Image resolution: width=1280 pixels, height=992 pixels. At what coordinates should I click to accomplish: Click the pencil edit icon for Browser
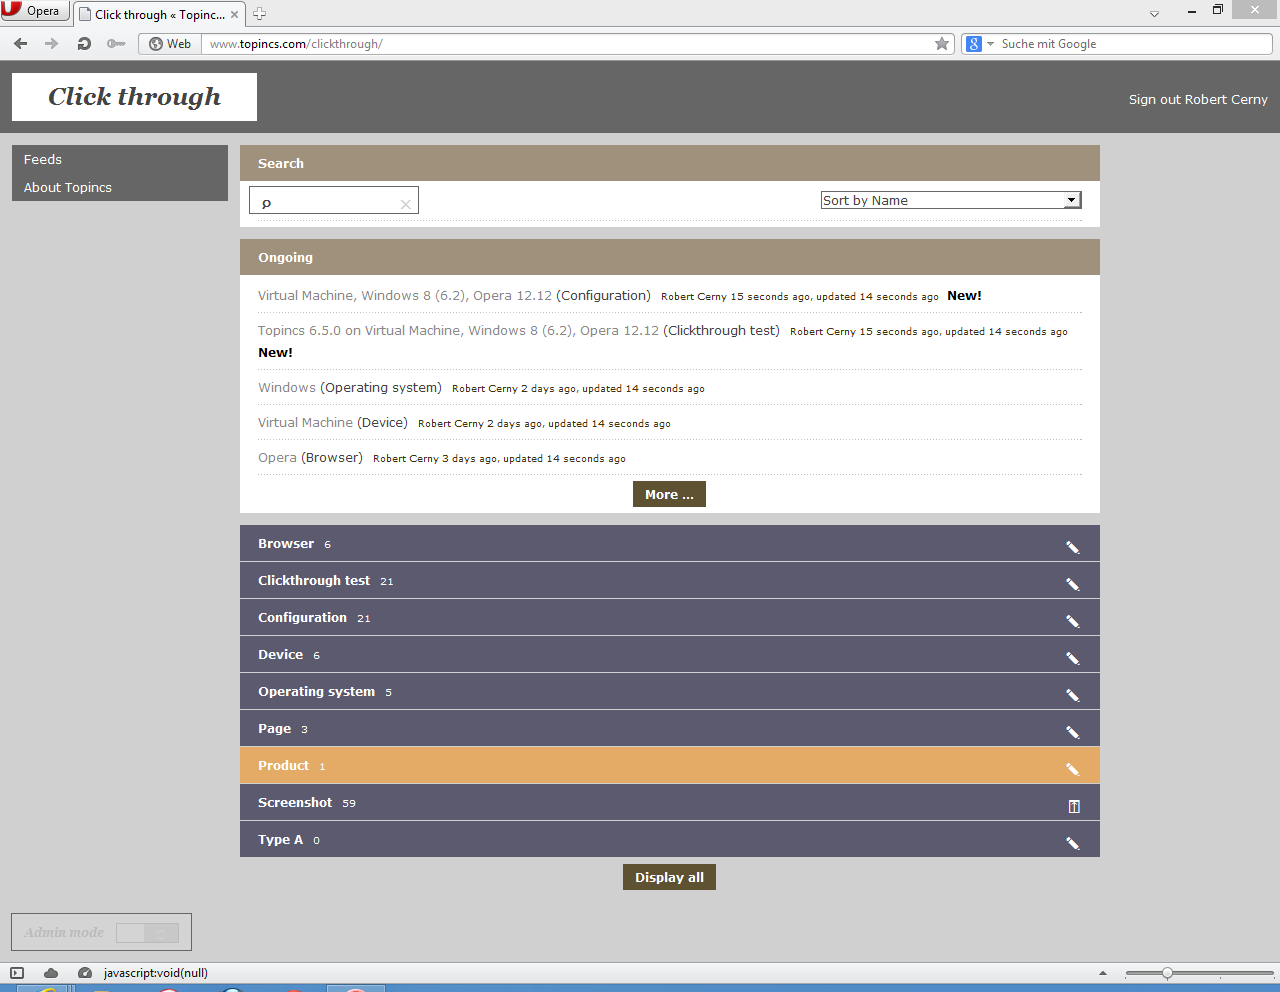(x=1072, y=547)
